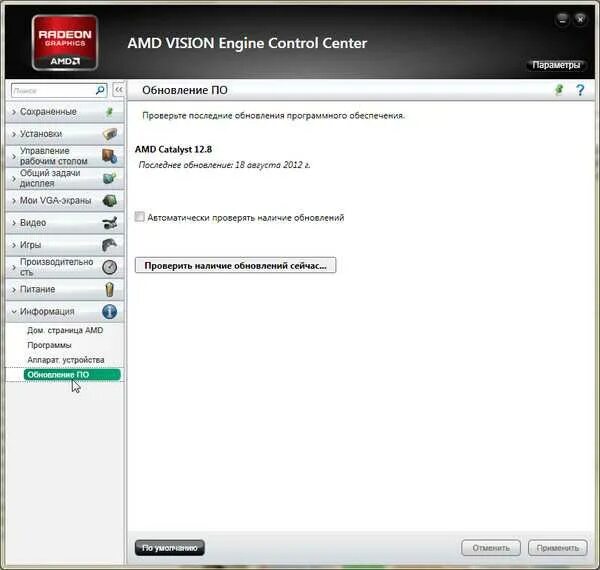The width and height of the screenshot is (600, 570).
Task: Expand the Установки section arrow
Action: pos(14,134)
